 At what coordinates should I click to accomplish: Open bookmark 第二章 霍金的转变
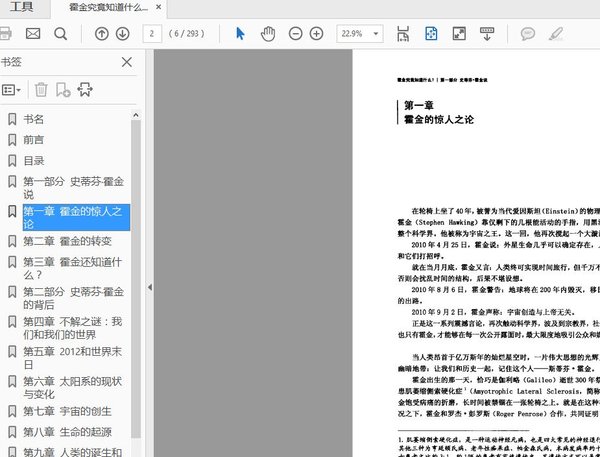67,241
